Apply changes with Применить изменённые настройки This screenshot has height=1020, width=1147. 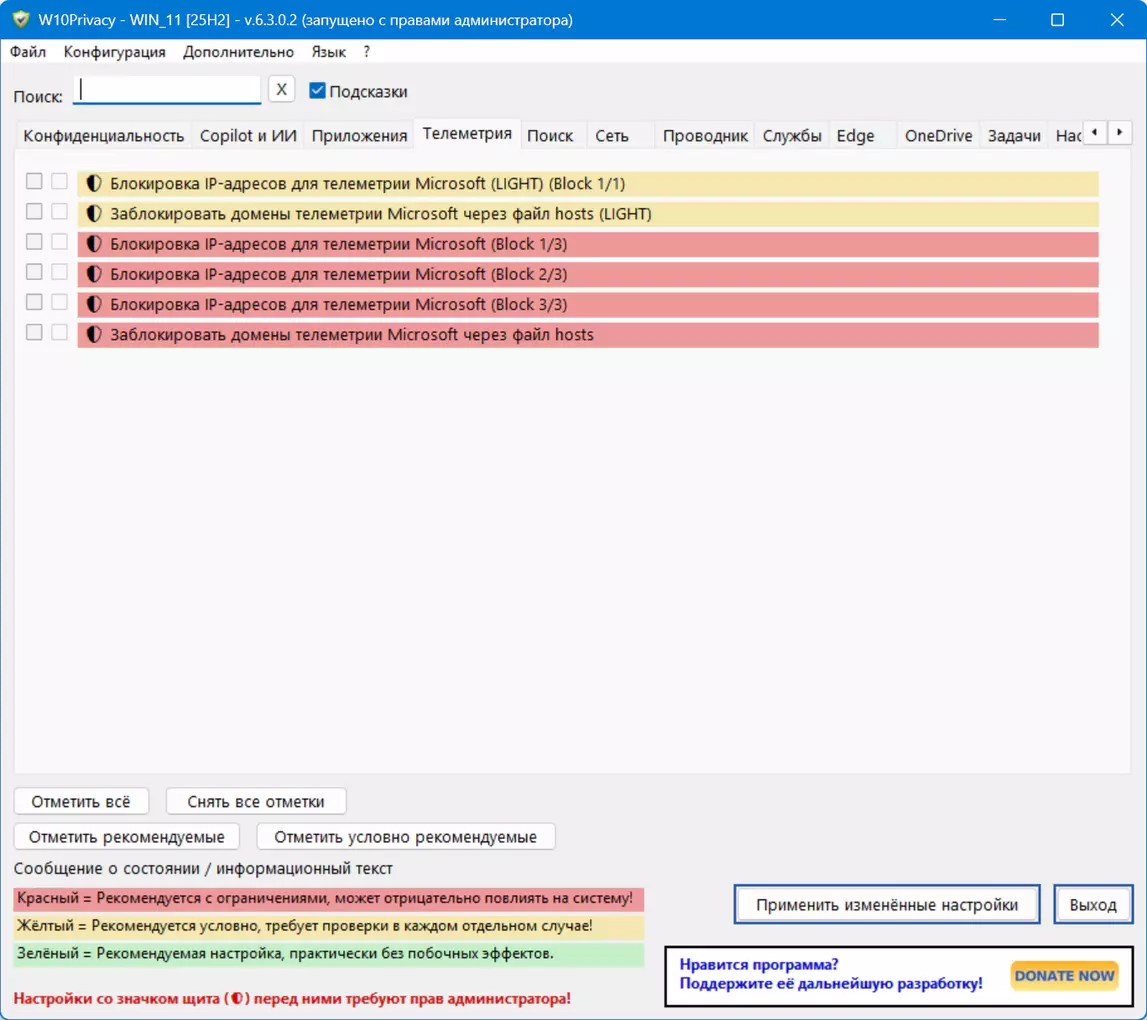887,904
